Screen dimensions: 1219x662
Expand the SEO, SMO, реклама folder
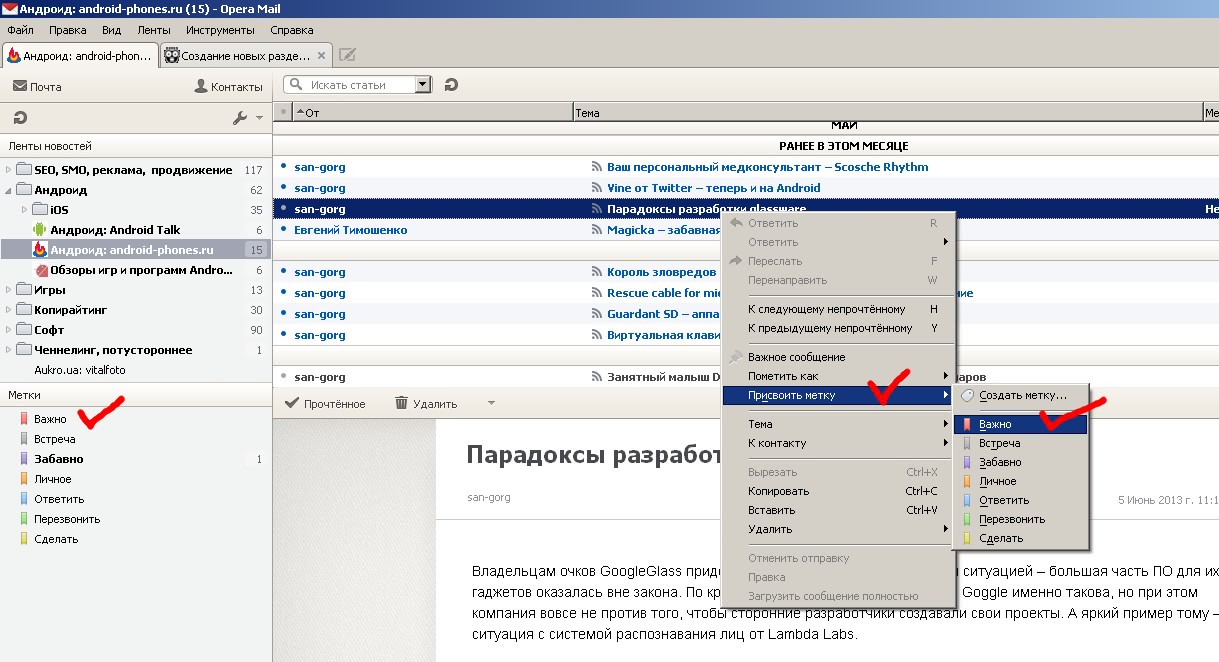(9, 170)
